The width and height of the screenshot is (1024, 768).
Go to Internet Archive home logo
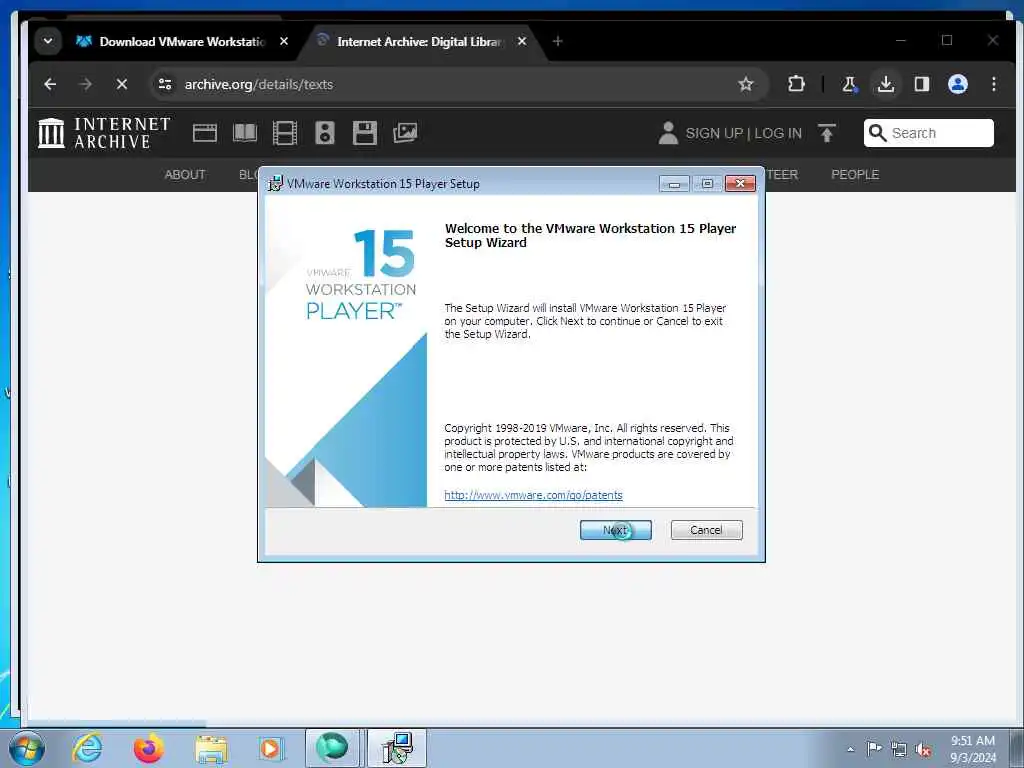click(104, 133)
